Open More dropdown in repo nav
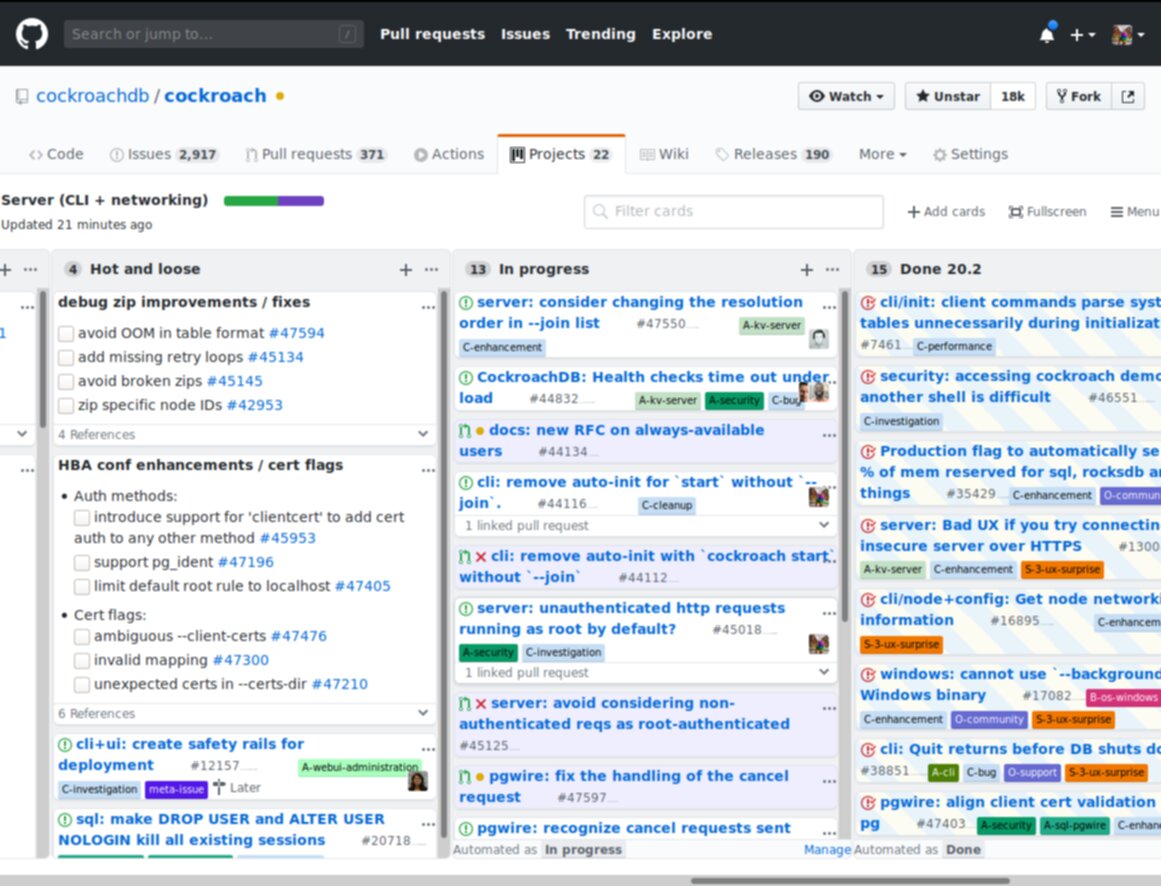 882,154
